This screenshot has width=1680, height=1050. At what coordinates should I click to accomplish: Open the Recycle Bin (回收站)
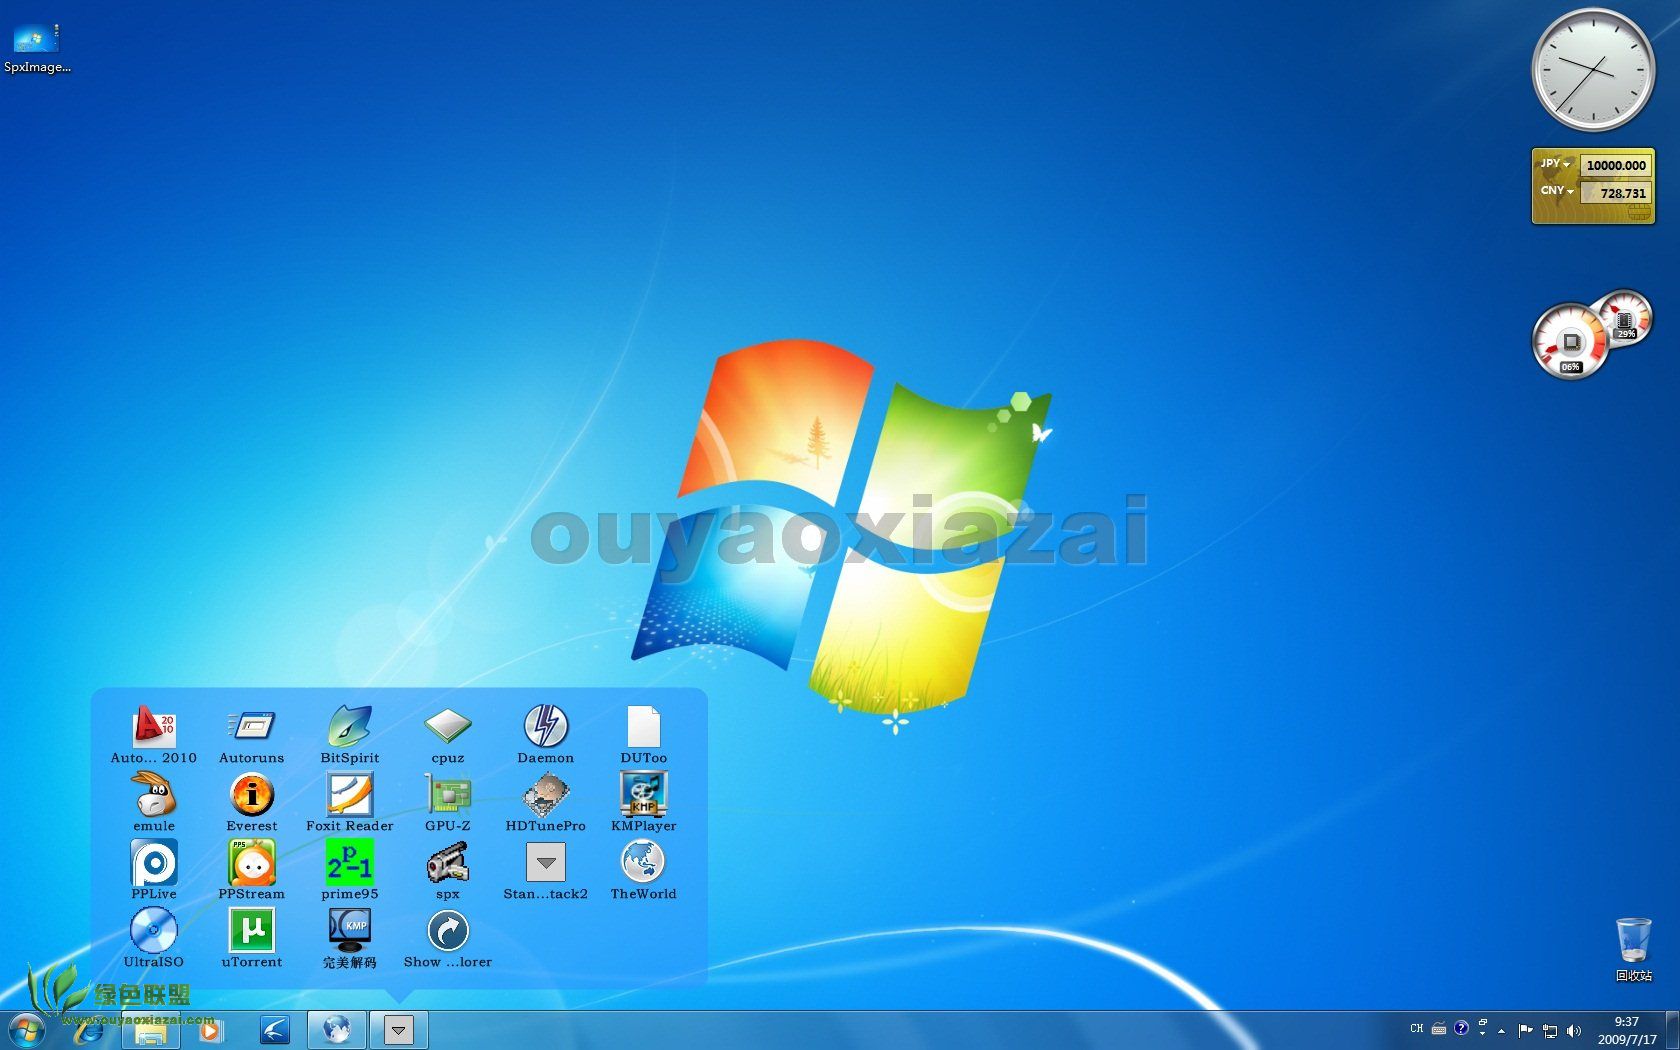click(x=1634, y=949)
